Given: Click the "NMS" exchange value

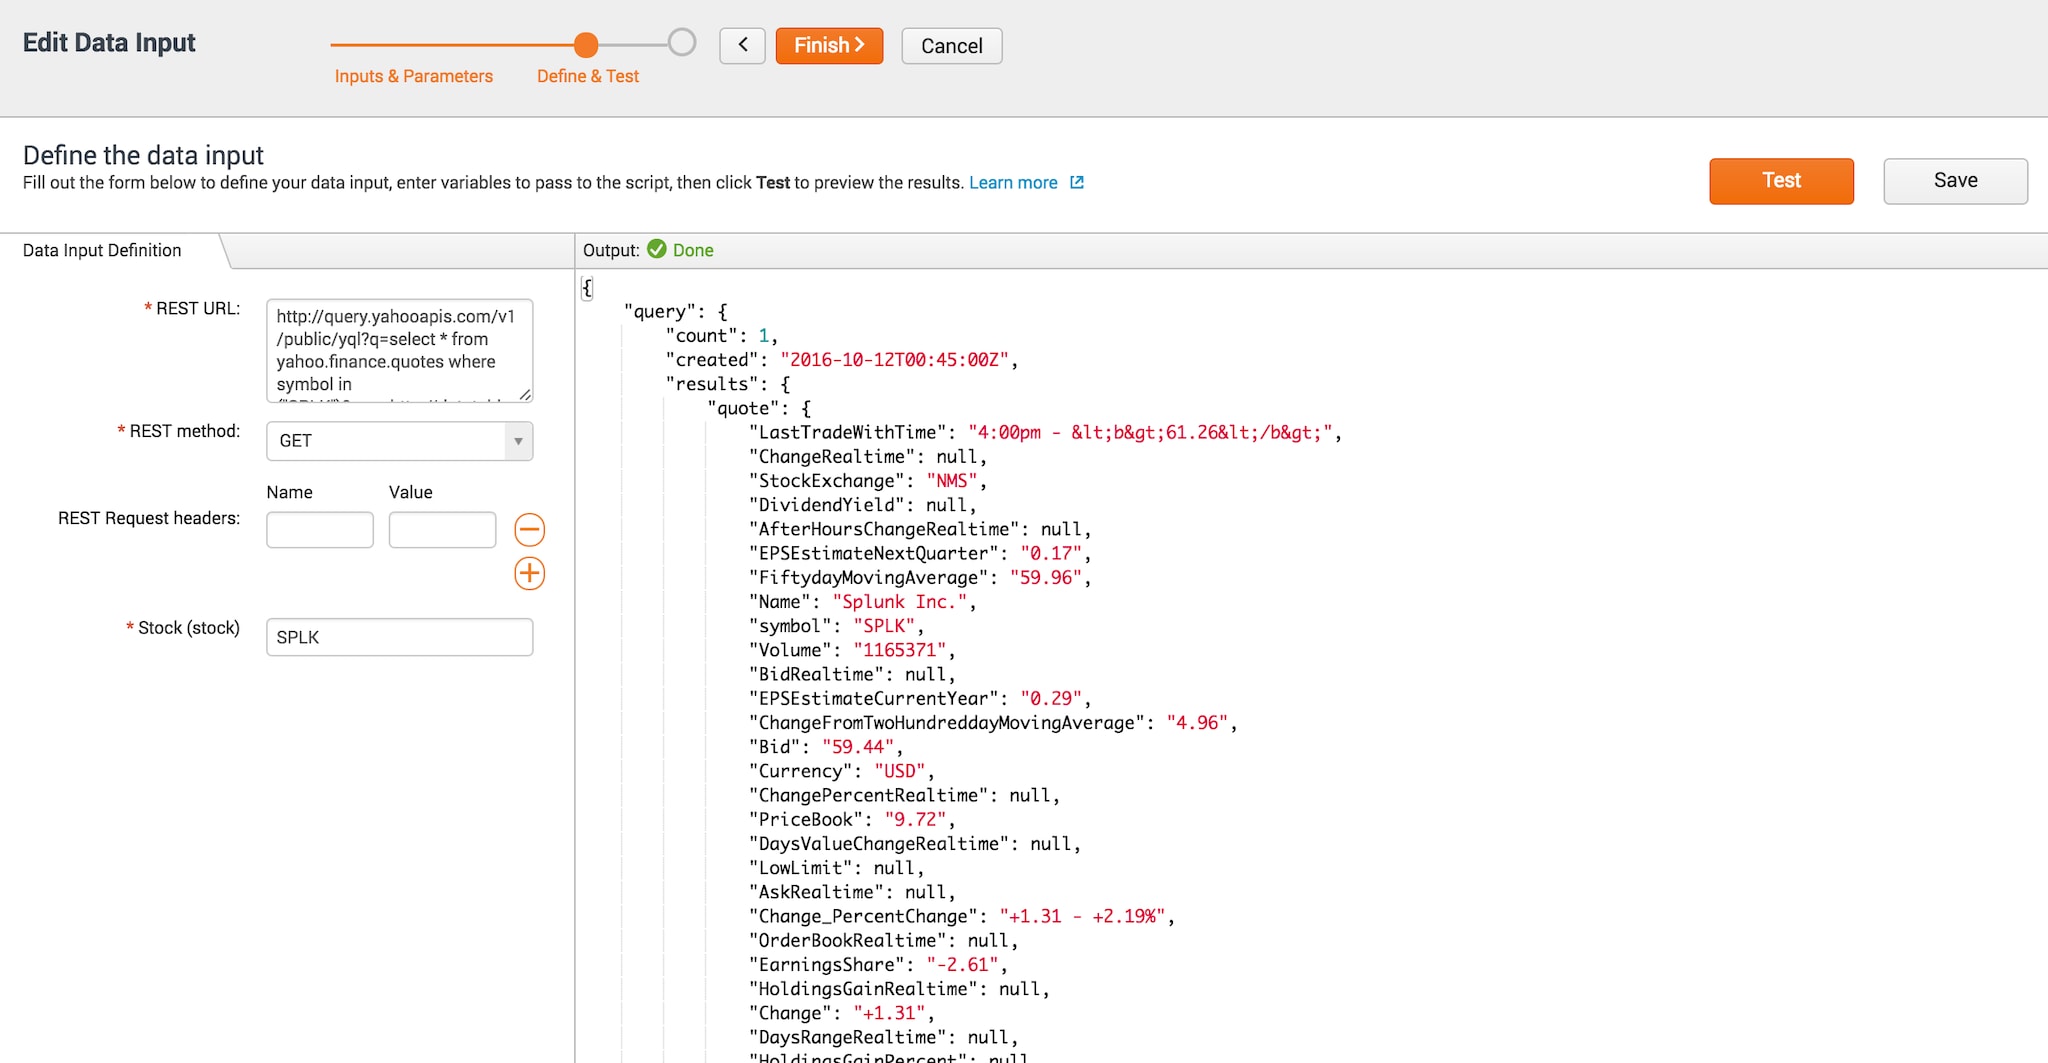Looking at the screenshot, I should (952, 480).
